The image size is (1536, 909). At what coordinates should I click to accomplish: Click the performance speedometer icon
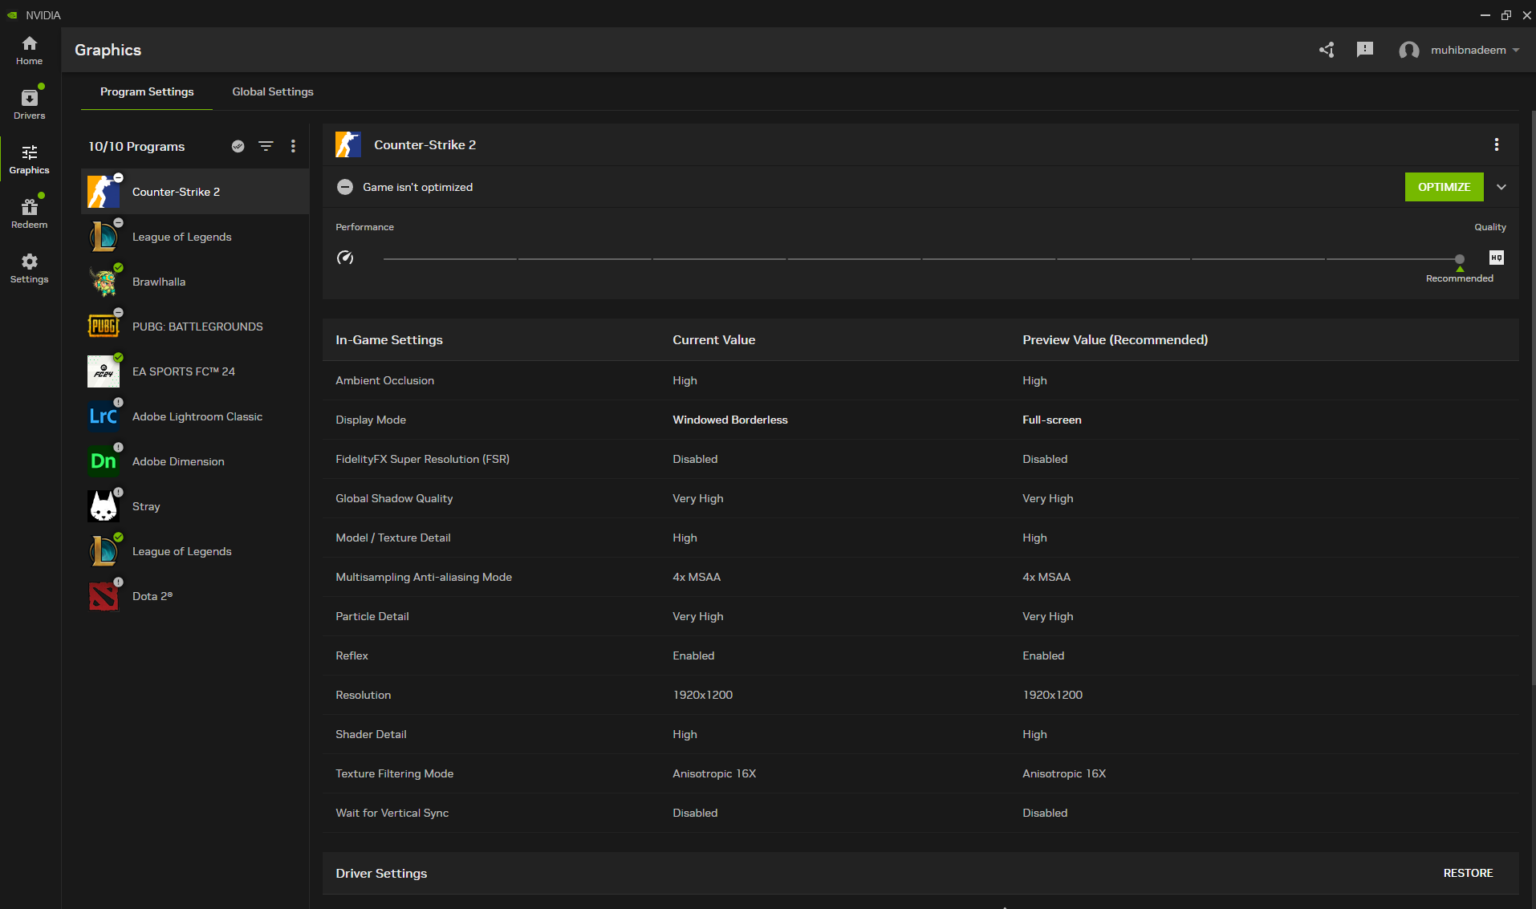point(345,258)
